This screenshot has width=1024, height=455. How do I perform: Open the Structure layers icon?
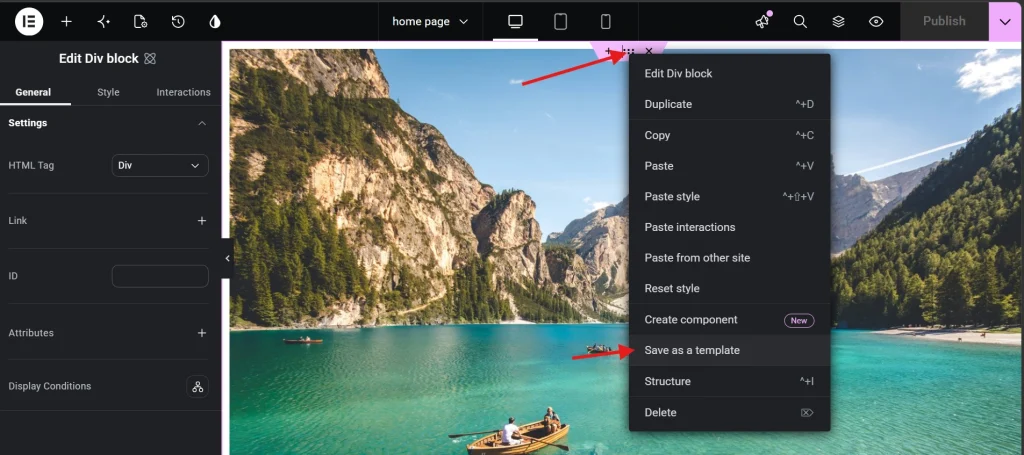pyautogui.click(x=839, y=22)
